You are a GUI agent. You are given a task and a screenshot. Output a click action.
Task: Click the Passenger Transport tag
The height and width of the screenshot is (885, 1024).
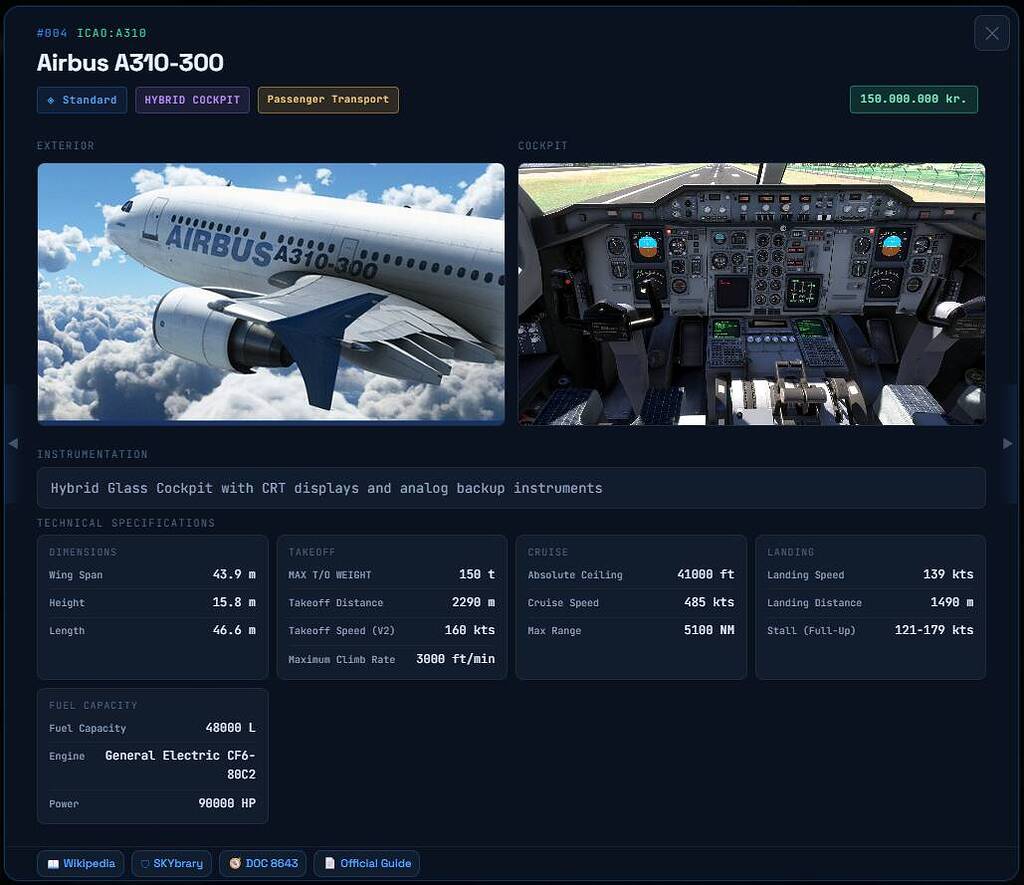(328, 100)
